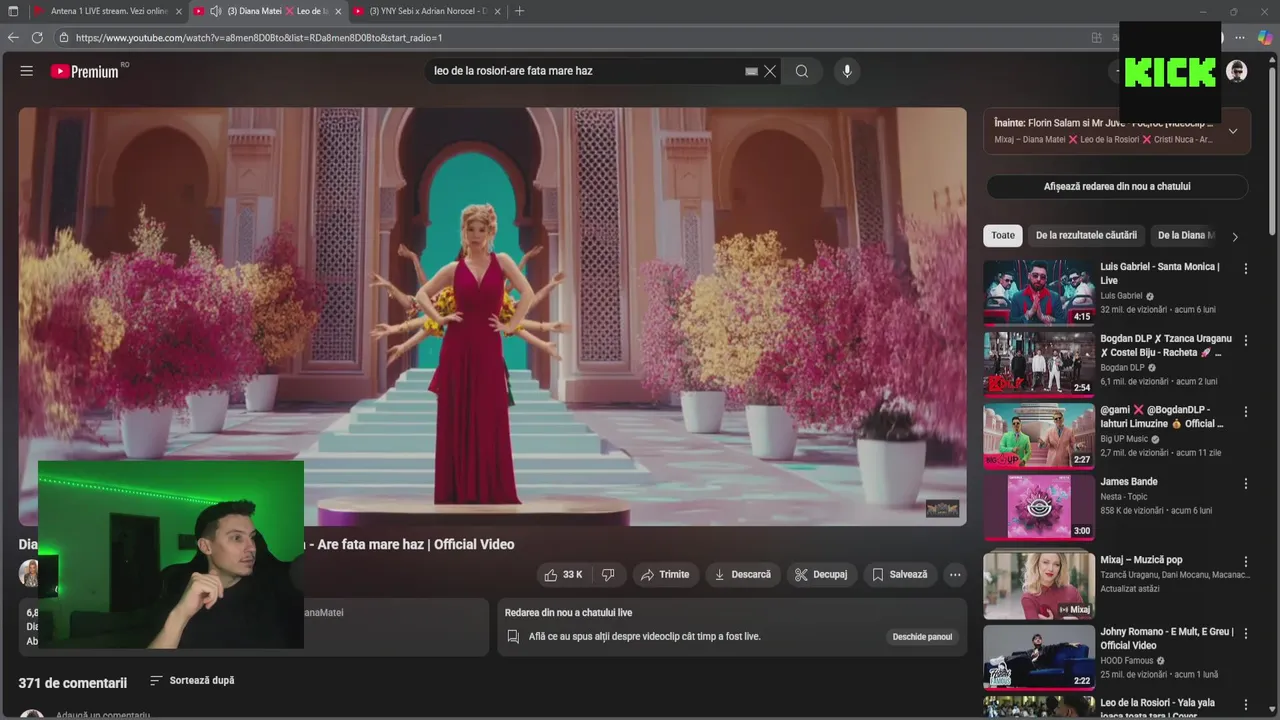Click the channel watermark in video corner
The height and width of the screenshot is (720, 1280).
pos(942,509)
